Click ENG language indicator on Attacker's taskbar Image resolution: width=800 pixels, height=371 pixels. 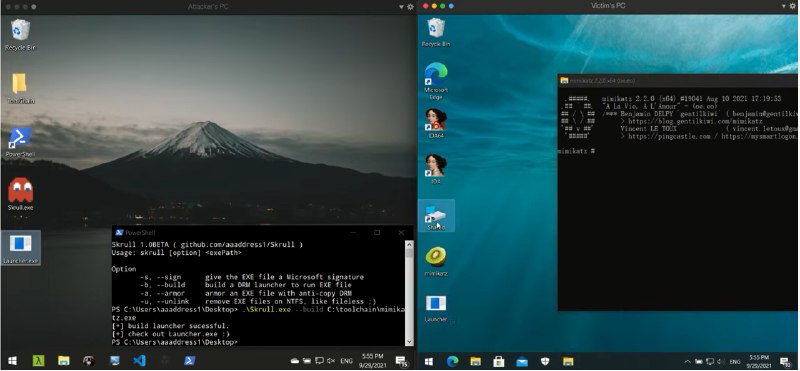point(346,361)
